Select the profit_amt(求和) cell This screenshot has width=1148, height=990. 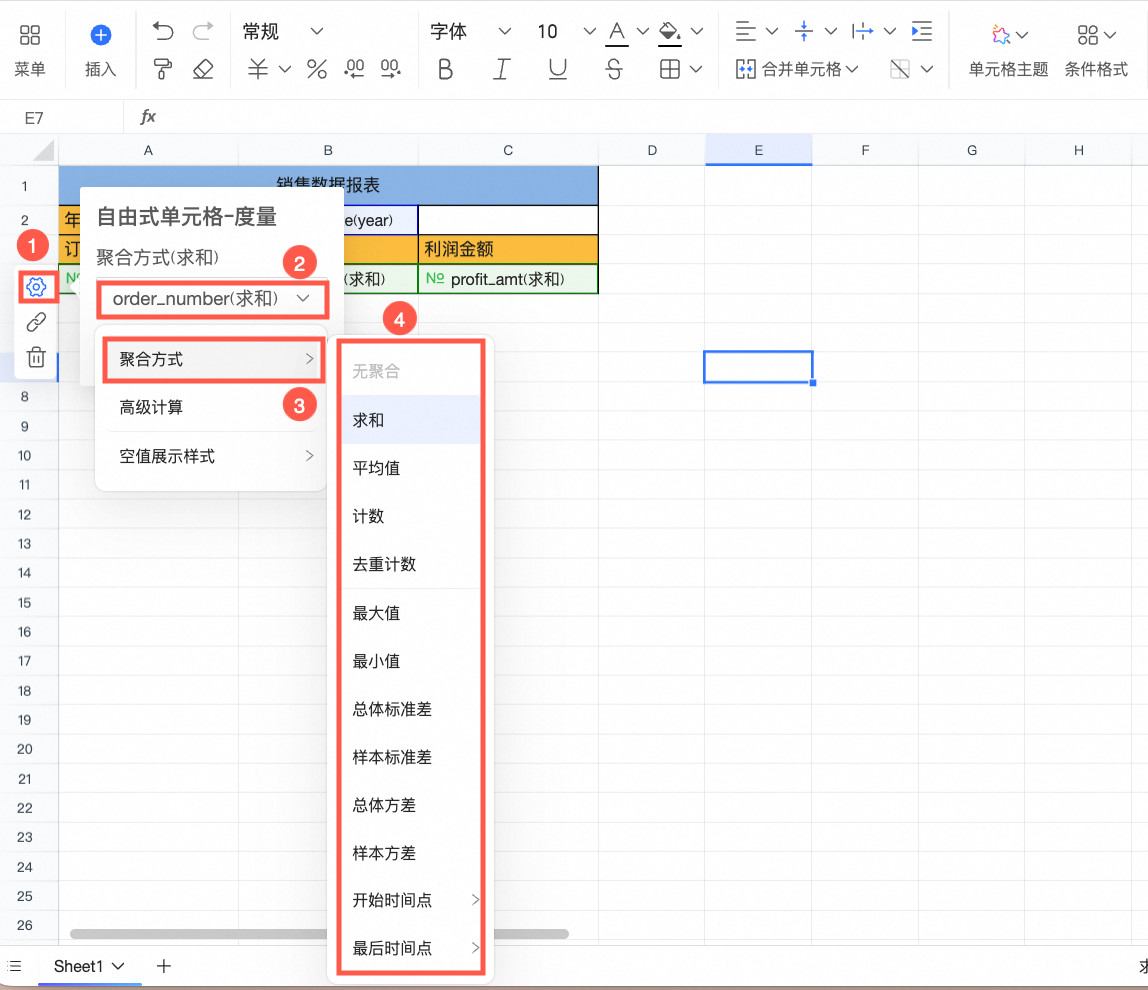508,279
